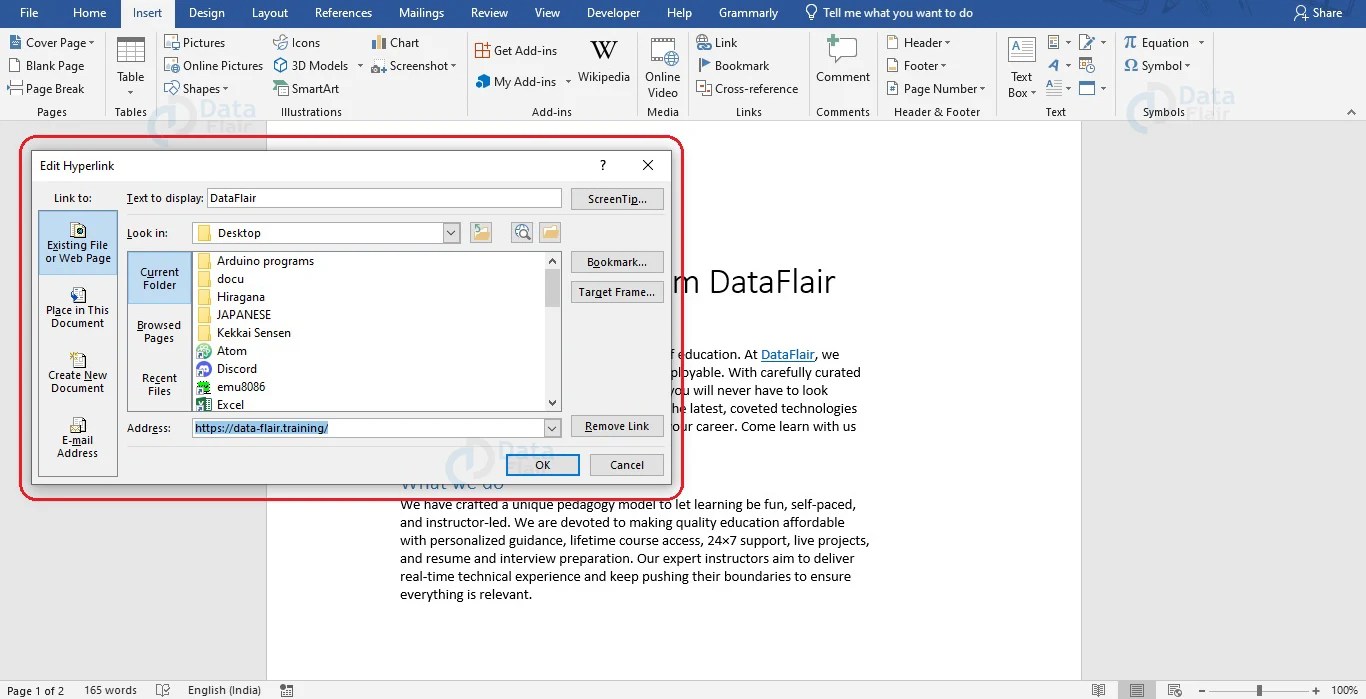The image size is (1366, 699).
Task: Insert an Online Video
Action: click(x=663, y=65)
